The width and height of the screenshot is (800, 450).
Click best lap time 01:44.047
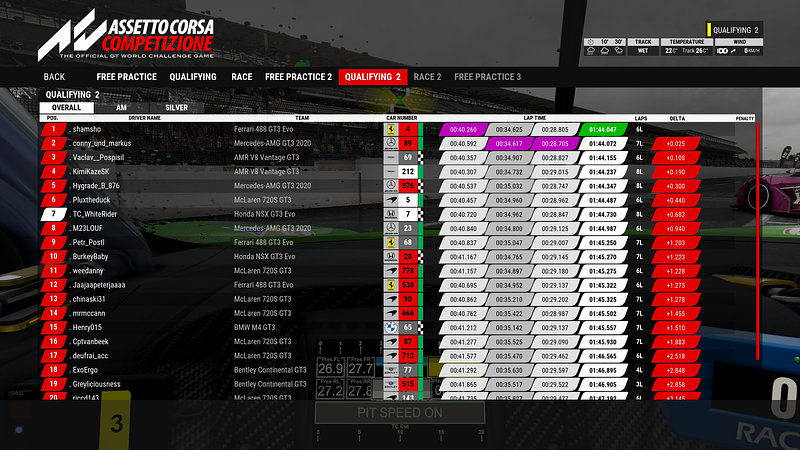tap(603, 130)
